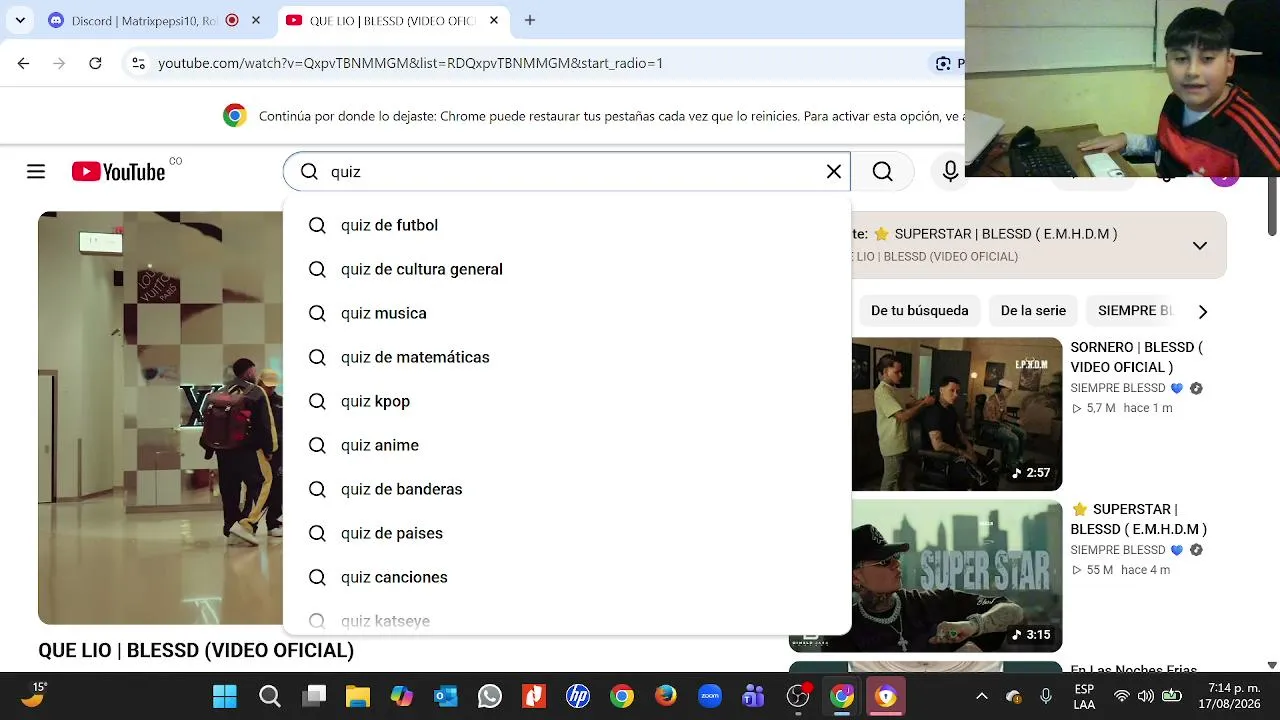Open Microsoft Teams from the taskbar
Image resolution: width=1280 pixels, height=720 pixels.
[754, 696]
